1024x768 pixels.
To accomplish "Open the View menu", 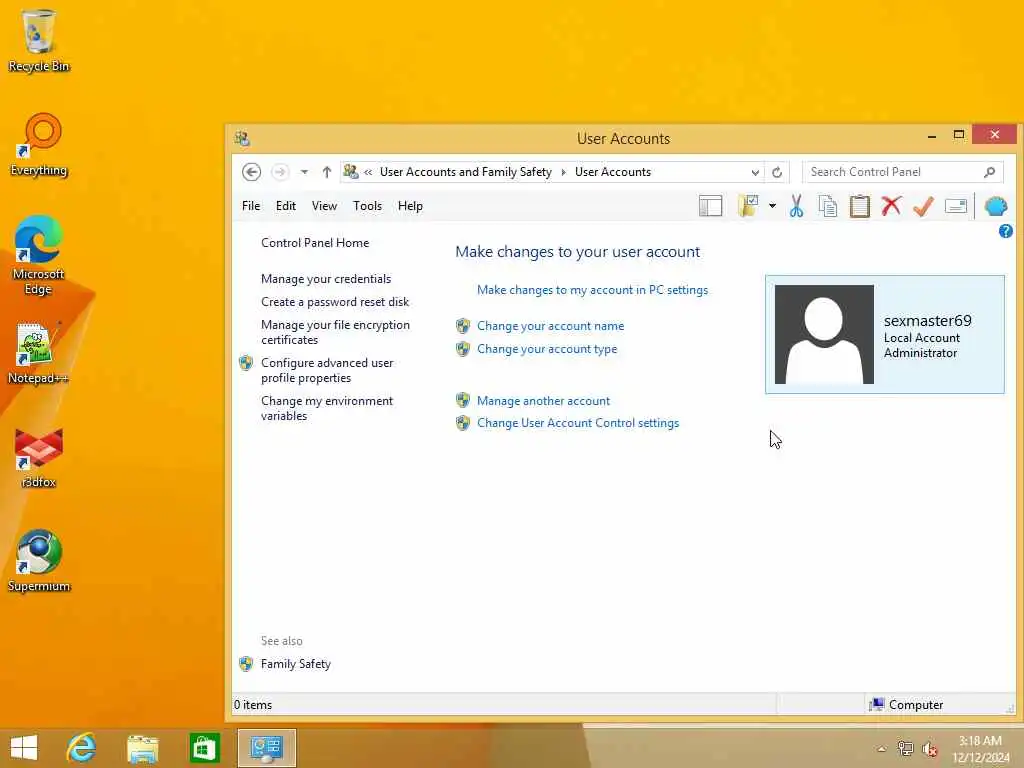I will point(324,206).
